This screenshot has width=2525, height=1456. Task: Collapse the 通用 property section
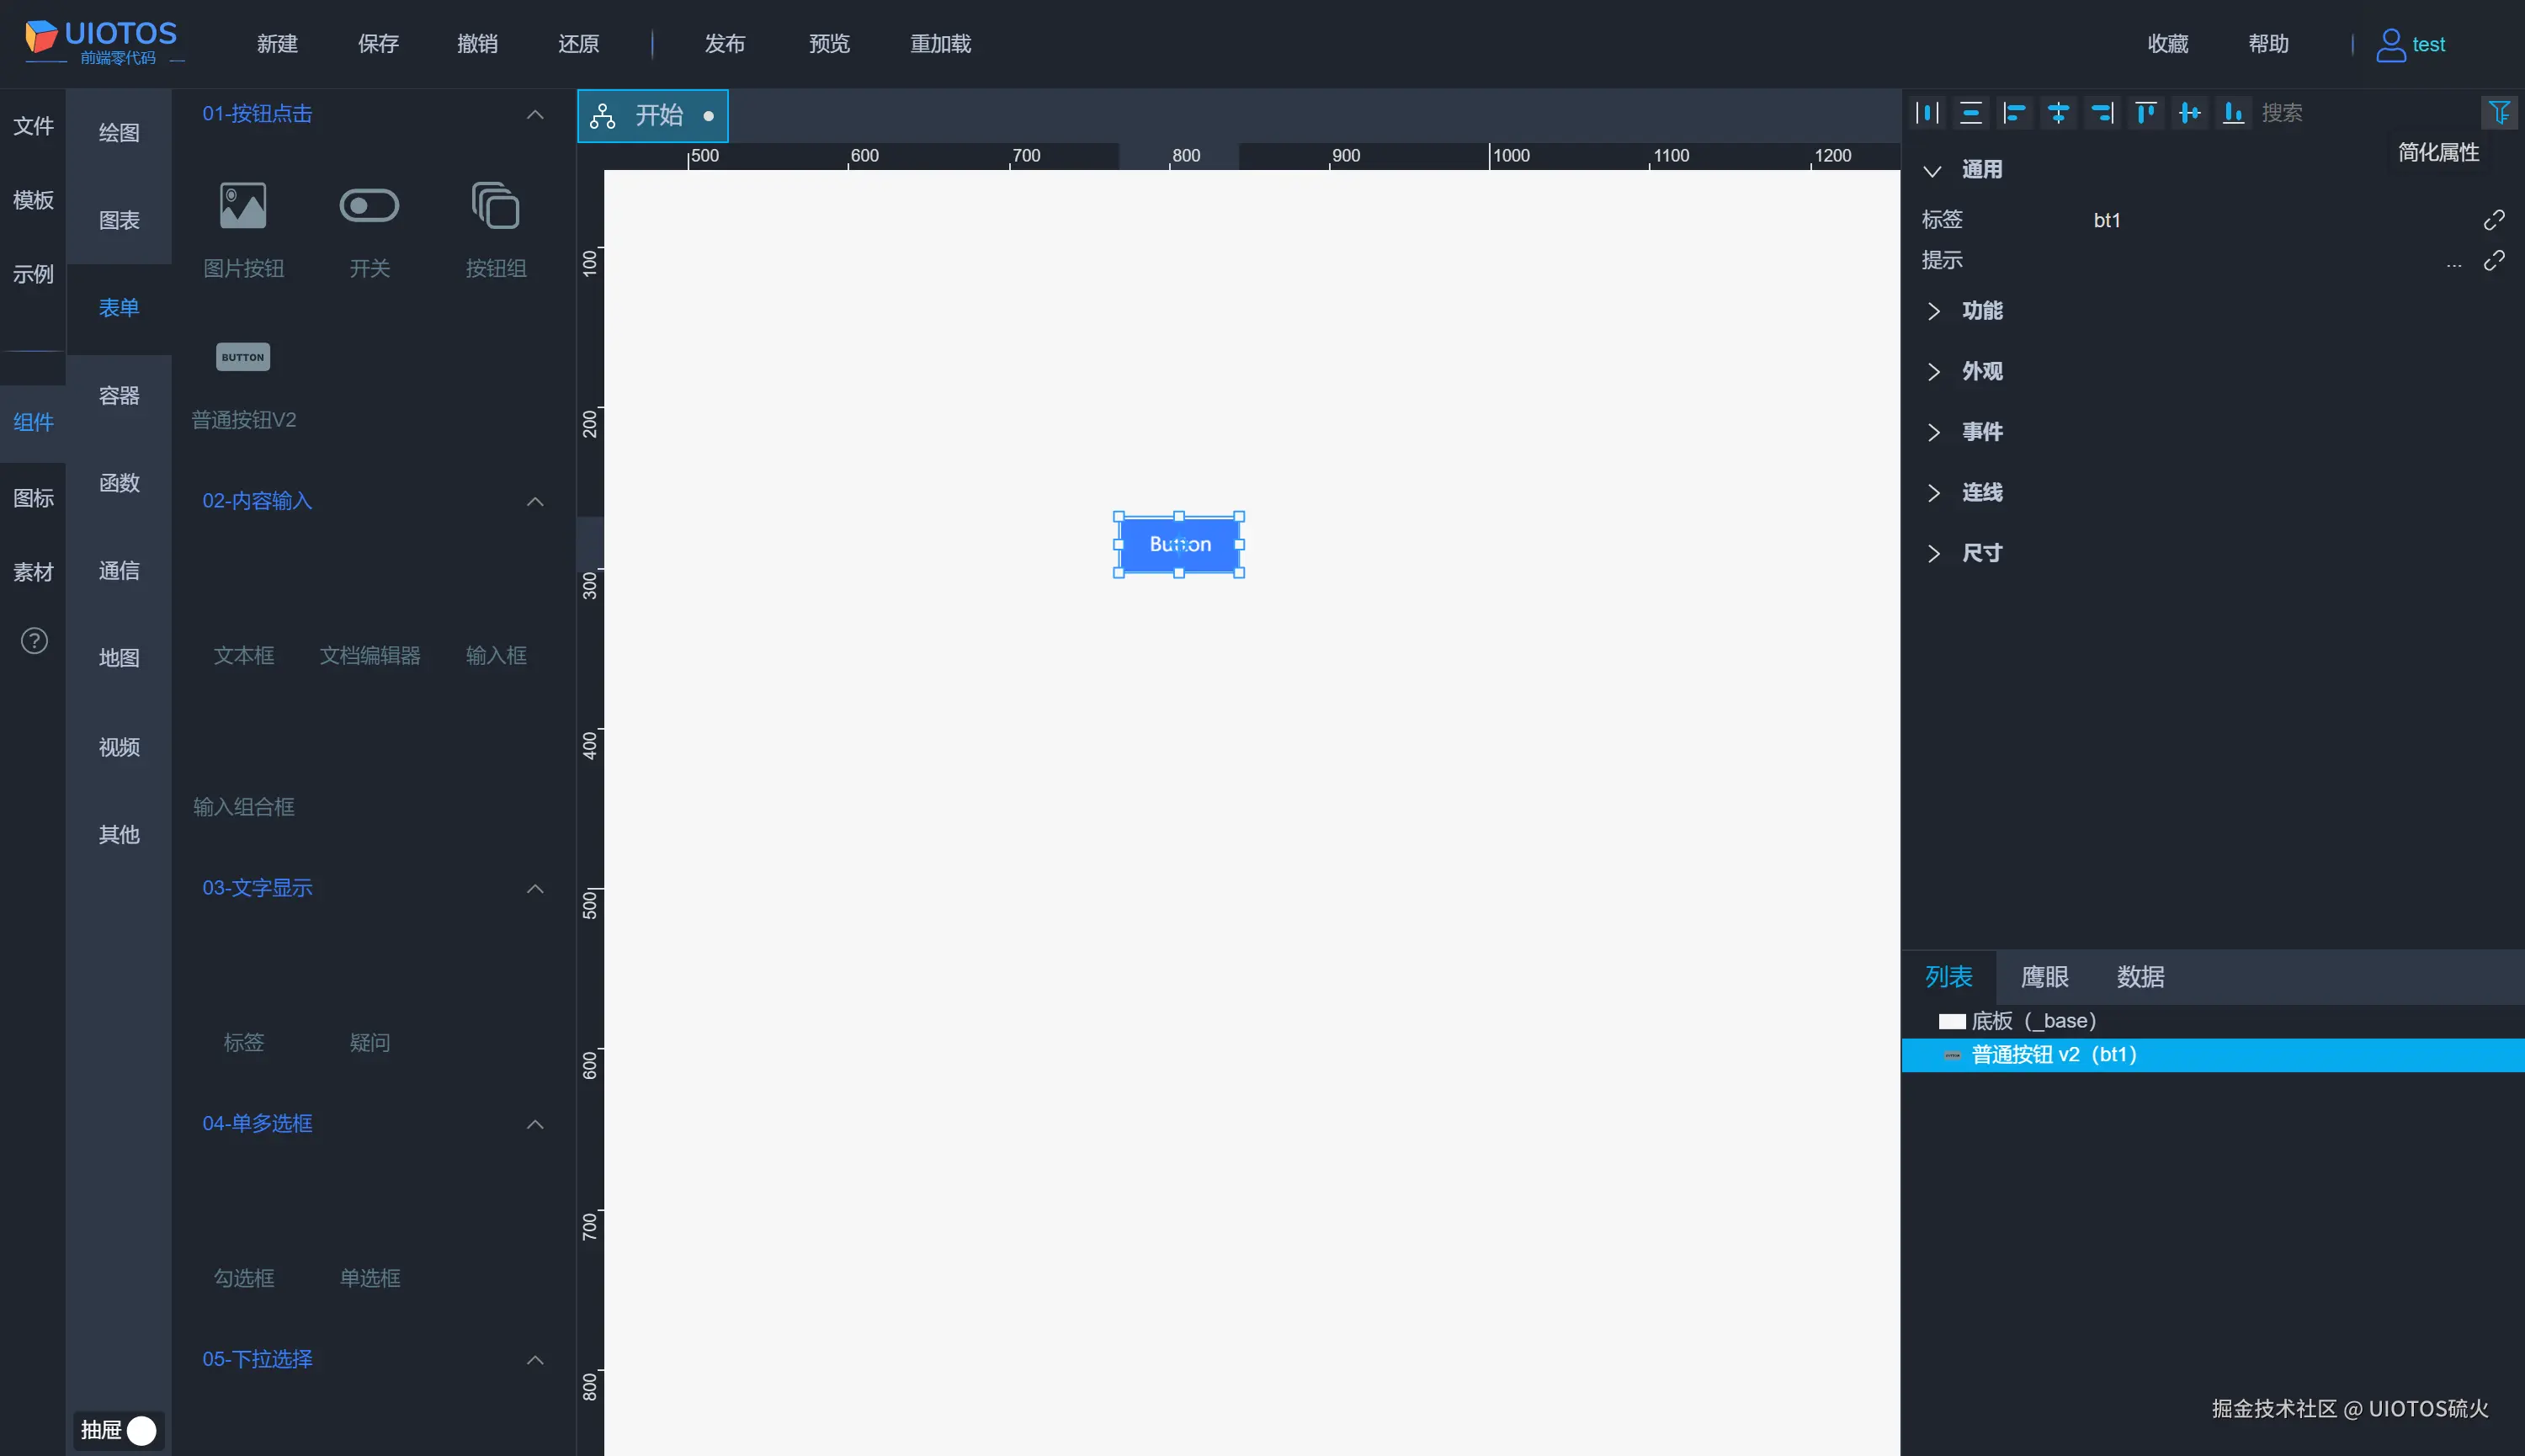click(1933, 171)
